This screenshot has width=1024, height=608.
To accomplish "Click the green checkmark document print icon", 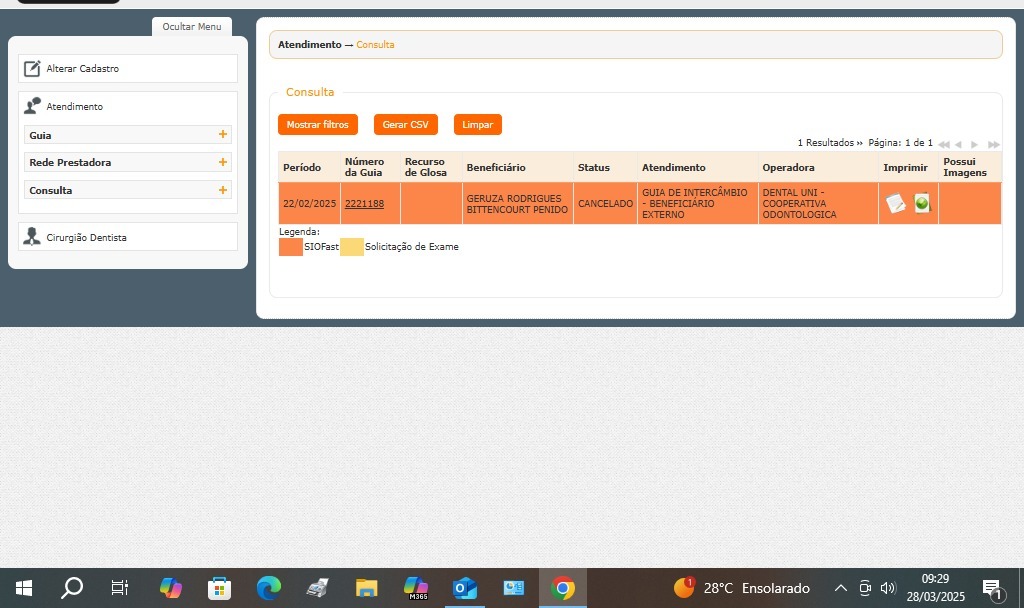I will point(922,203).
